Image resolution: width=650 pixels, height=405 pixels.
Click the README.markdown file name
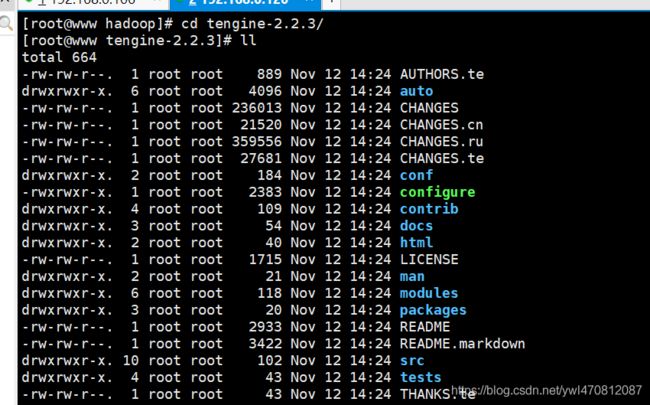[x=463, y=344]
